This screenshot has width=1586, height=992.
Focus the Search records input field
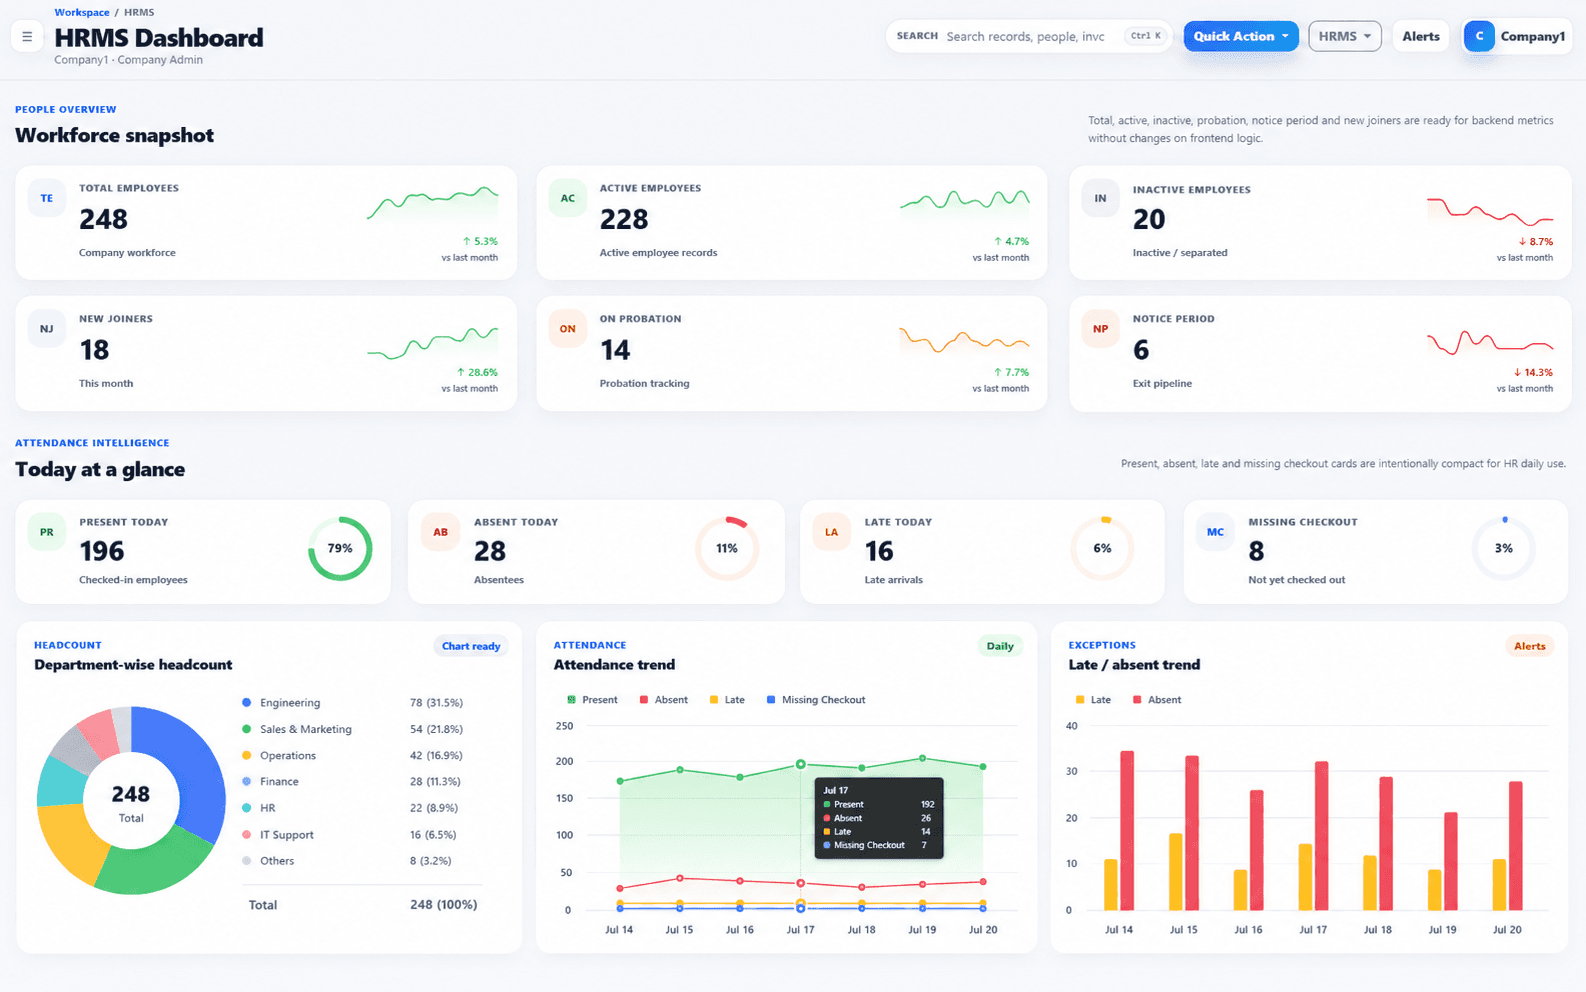[1029, 36]
